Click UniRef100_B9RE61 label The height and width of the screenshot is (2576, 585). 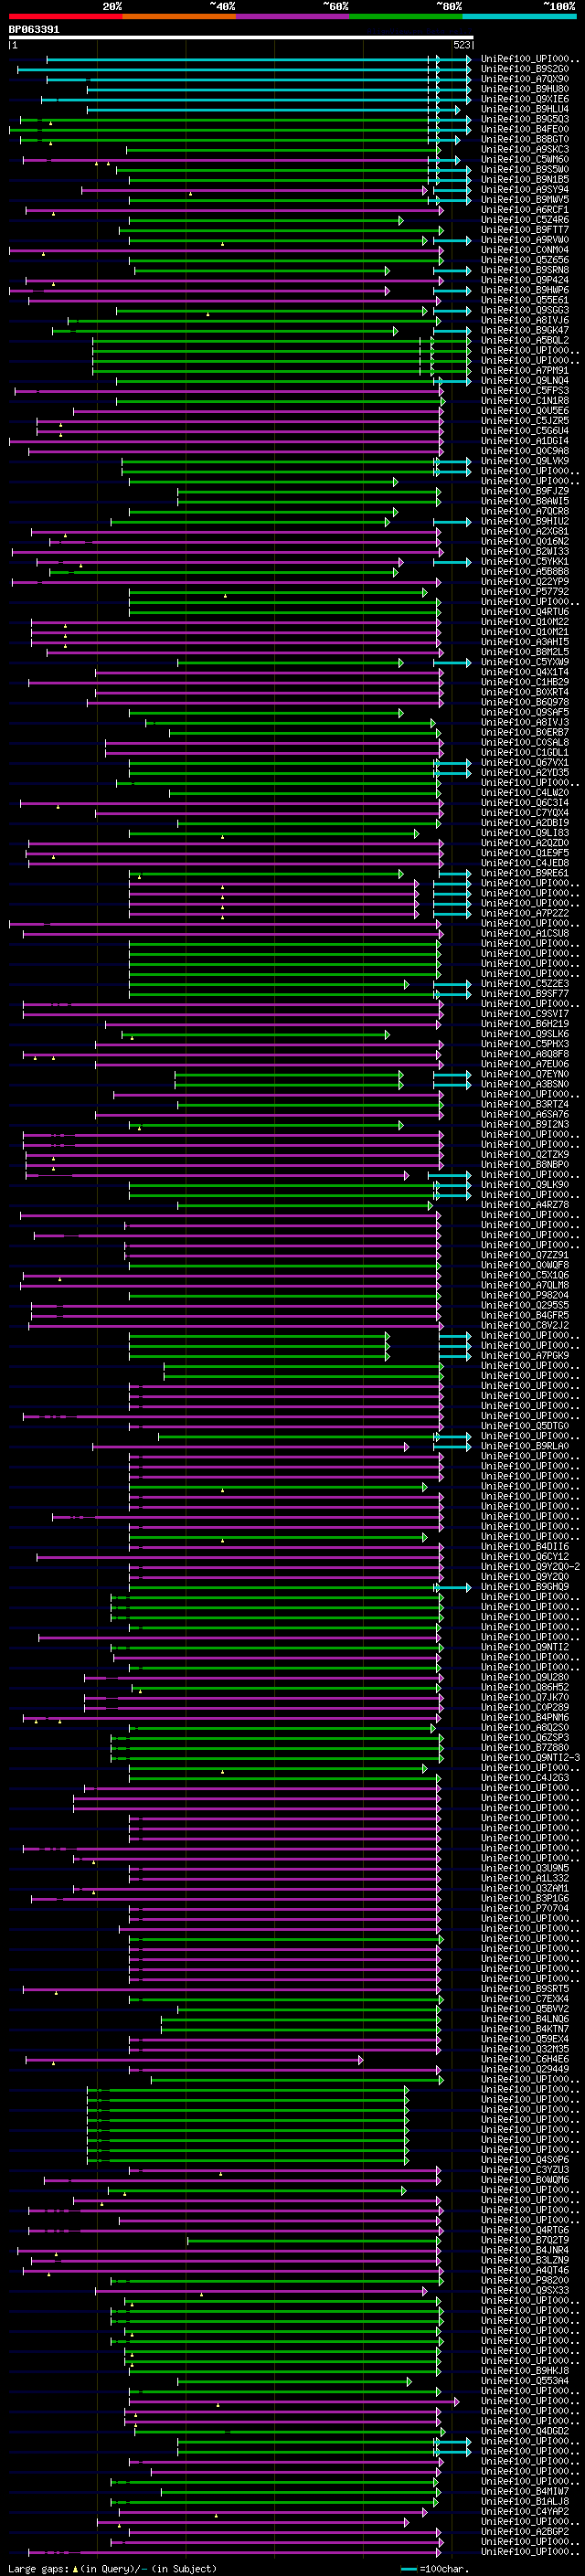(525, 873)
